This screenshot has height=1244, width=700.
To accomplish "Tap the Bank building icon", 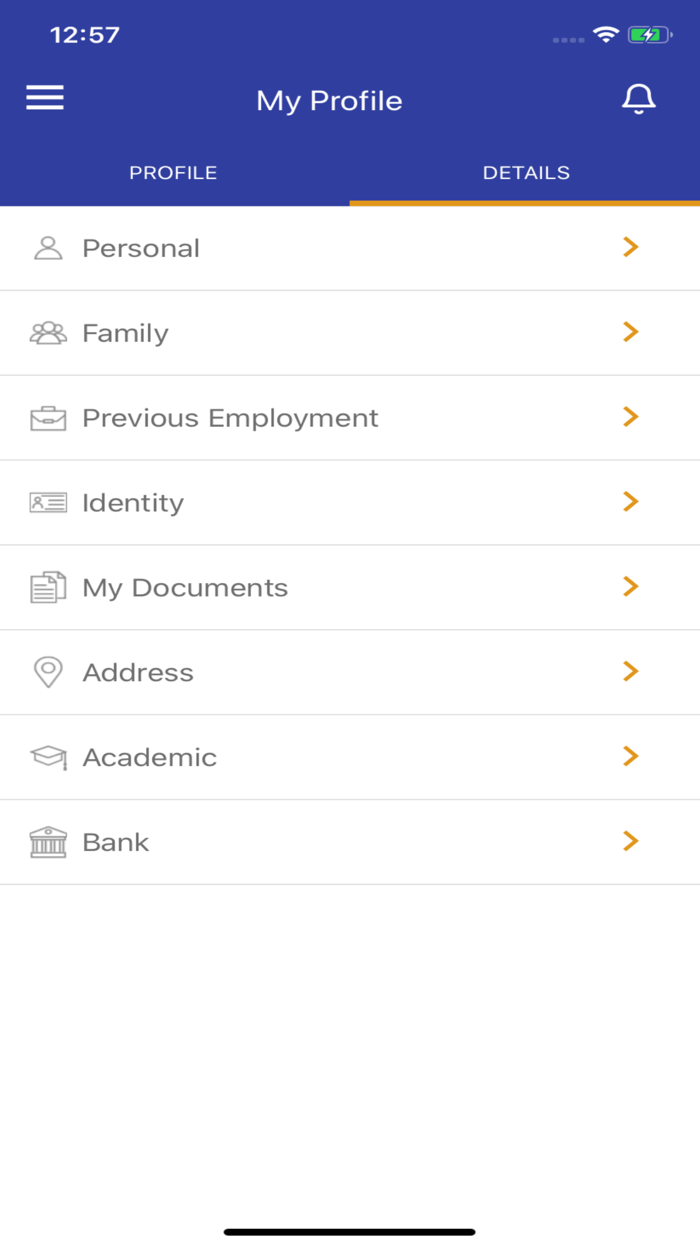I will pos(48,842).
